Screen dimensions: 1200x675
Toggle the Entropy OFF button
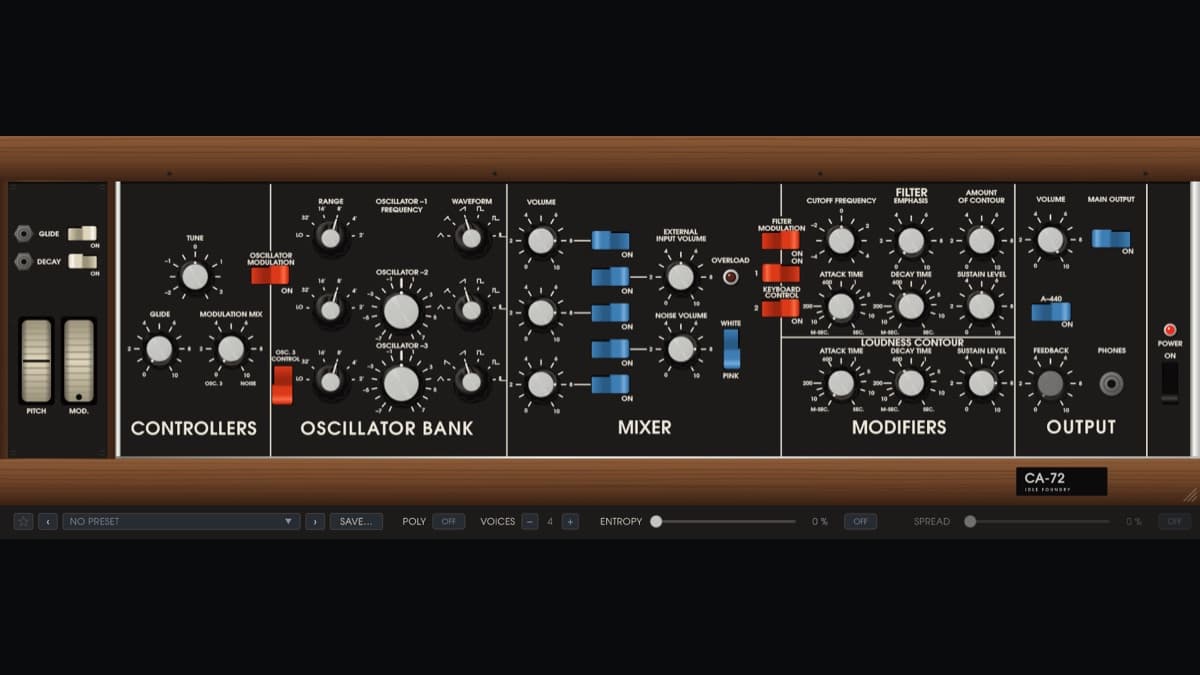(x=860, y=521)
